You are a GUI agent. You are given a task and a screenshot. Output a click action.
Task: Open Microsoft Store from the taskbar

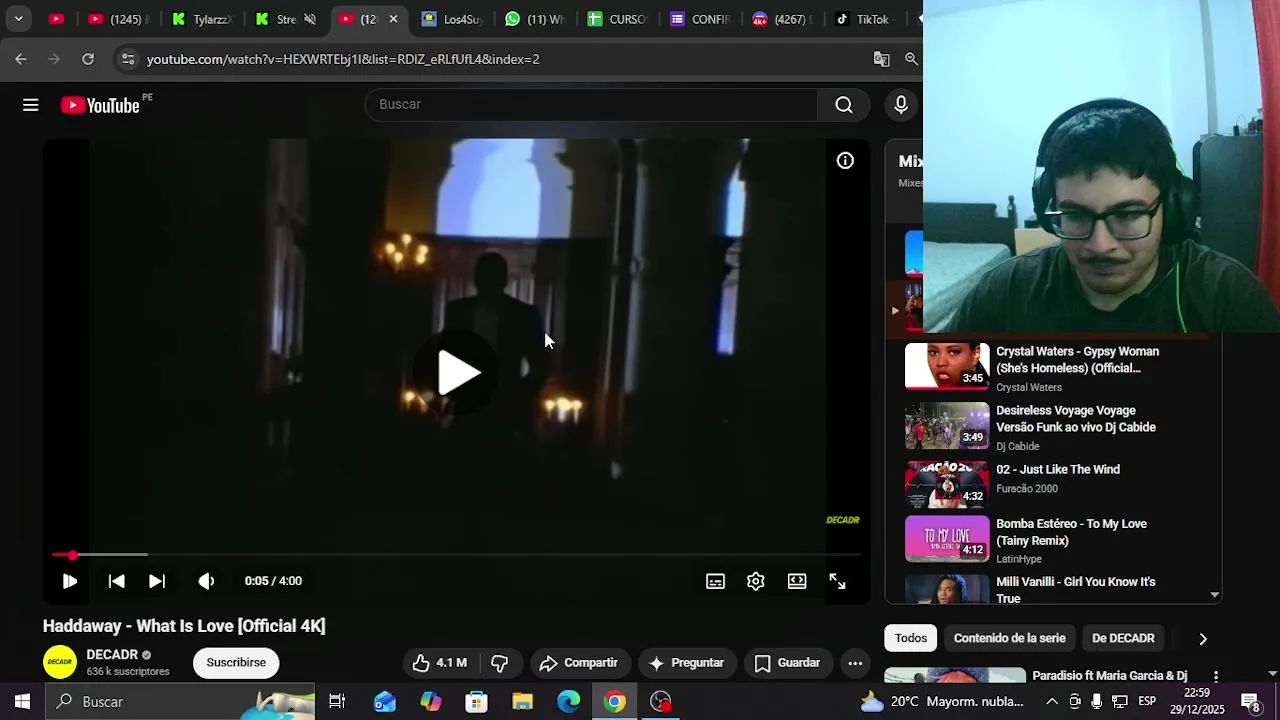(476, 702)
